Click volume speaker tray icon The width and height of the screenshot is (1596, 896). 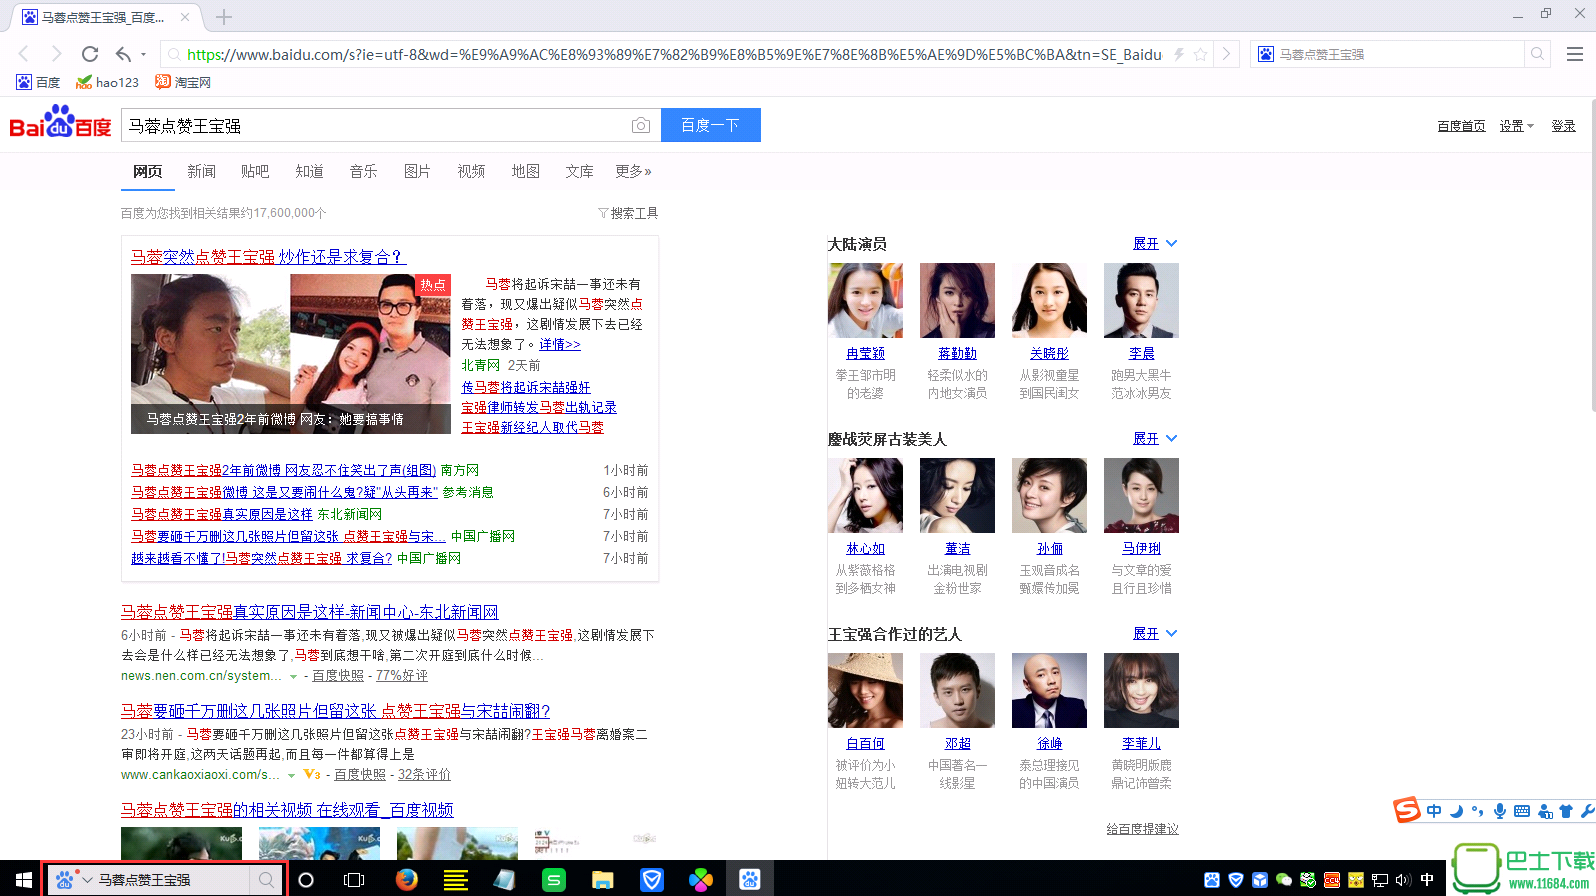[1403, 880]
